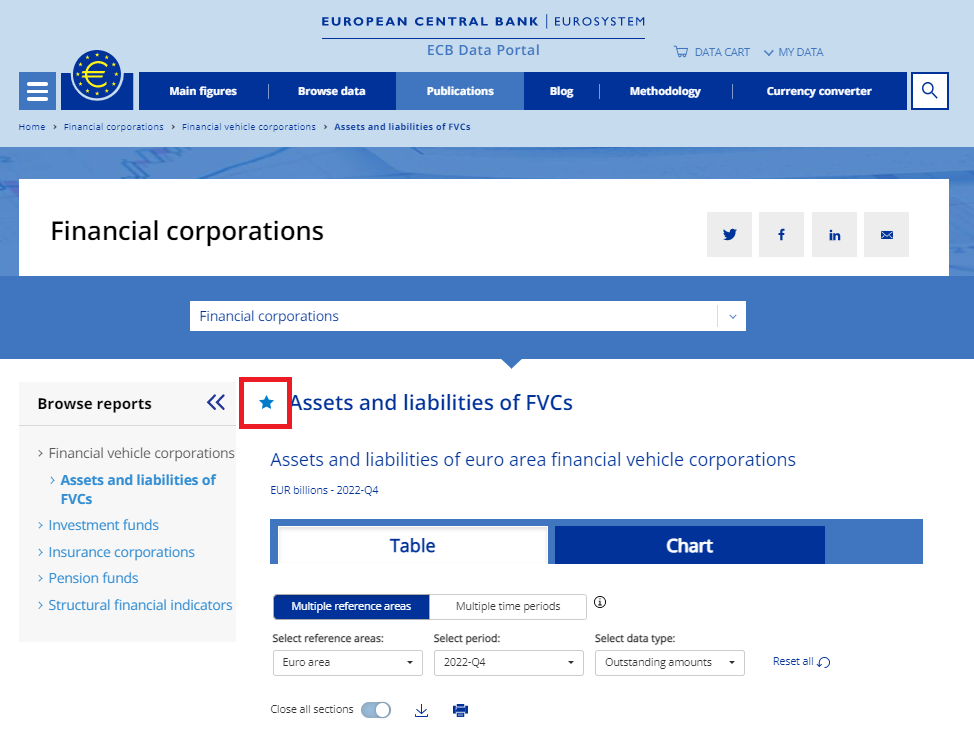This screenshot has height=733, width=974.
Task: Switch to Multiple time periods mode
Action: coord(507,606)
